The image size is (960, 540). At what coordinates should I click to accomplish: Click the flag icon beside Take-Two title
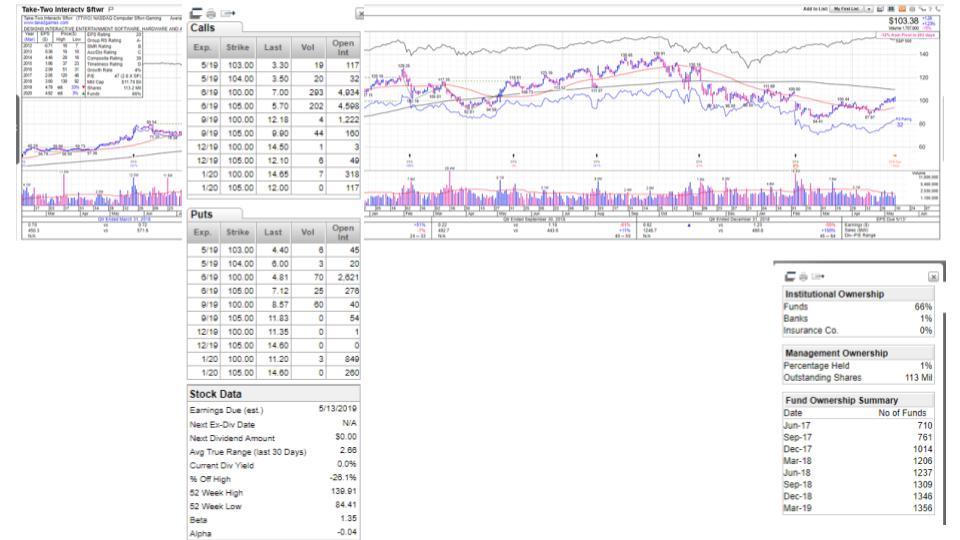[111, 10]
